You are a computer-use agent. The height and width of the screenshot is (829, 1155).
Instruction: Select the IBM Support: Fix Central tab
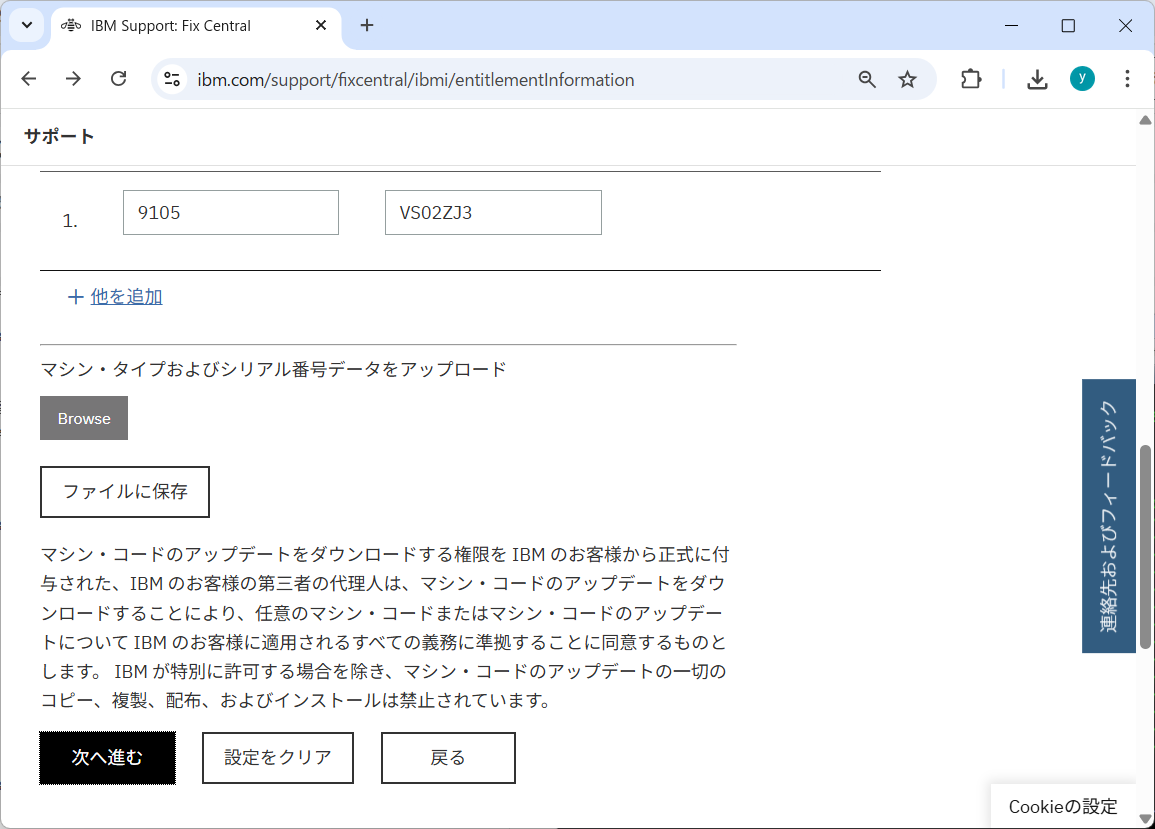196,26
